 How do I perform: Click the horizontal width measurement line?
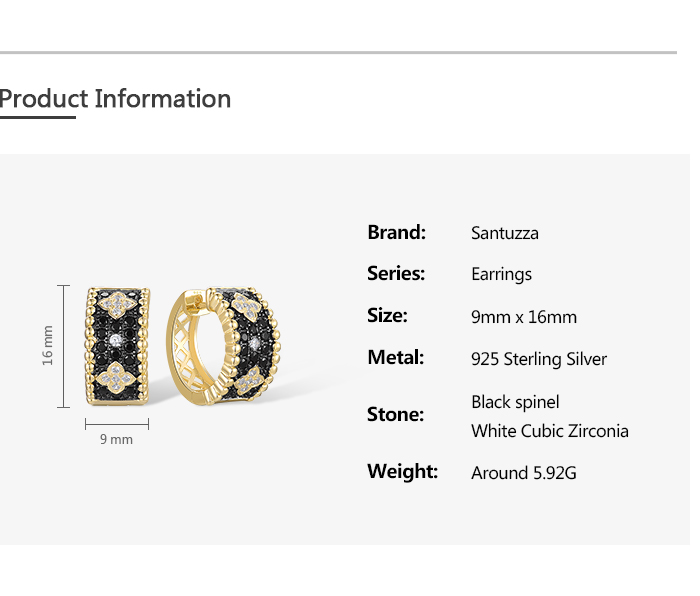[117, 424]
